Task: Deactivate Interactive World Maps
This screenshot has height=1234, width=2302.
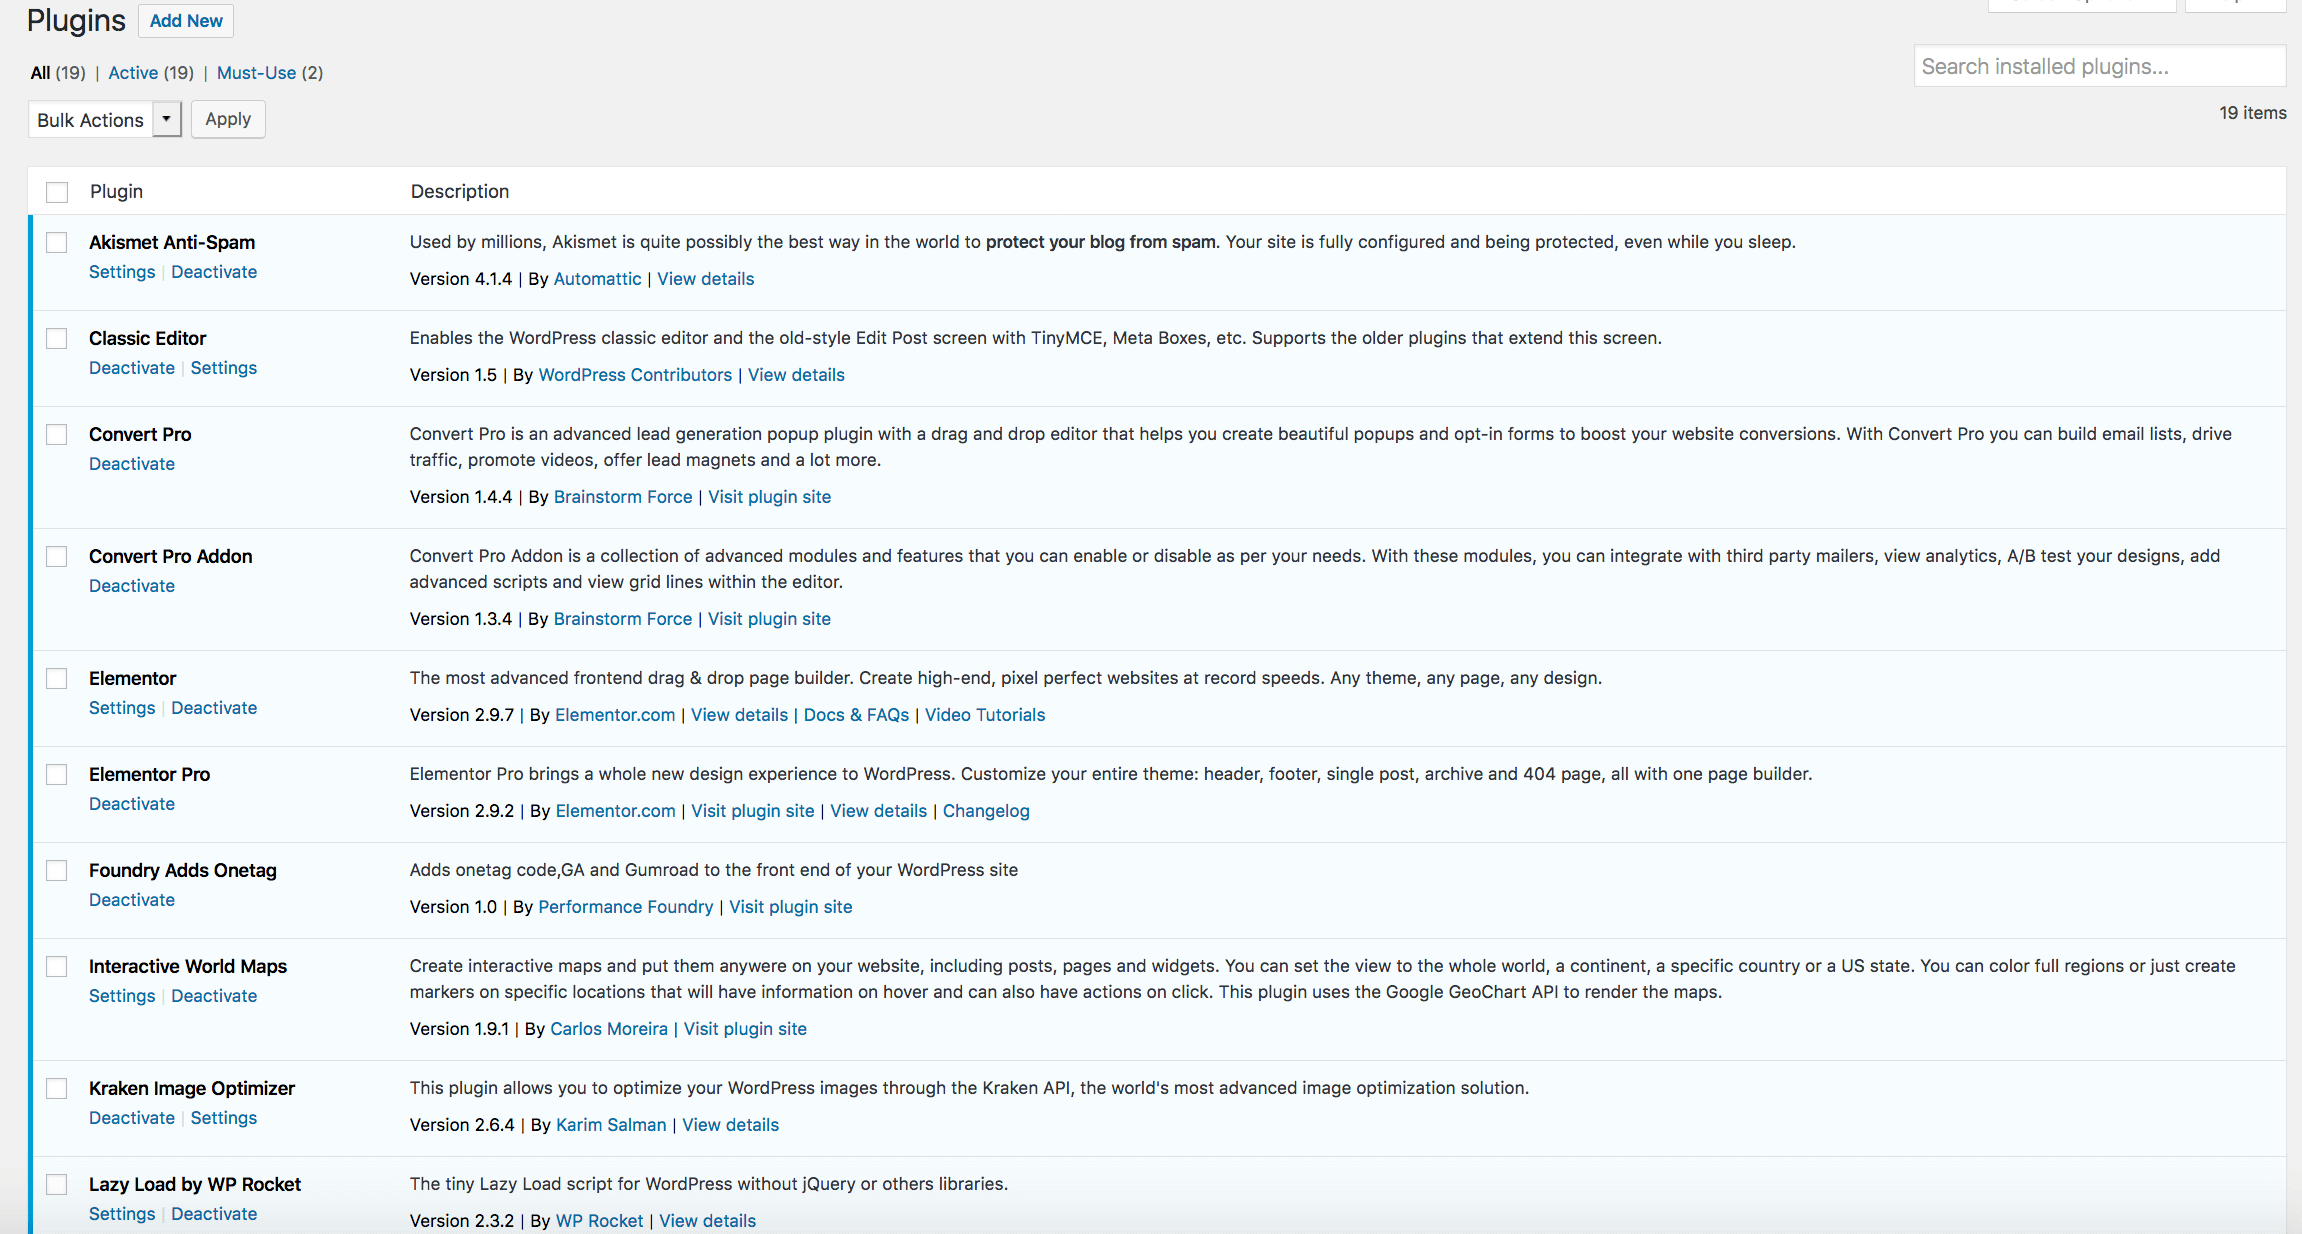Action: [214, 996]
